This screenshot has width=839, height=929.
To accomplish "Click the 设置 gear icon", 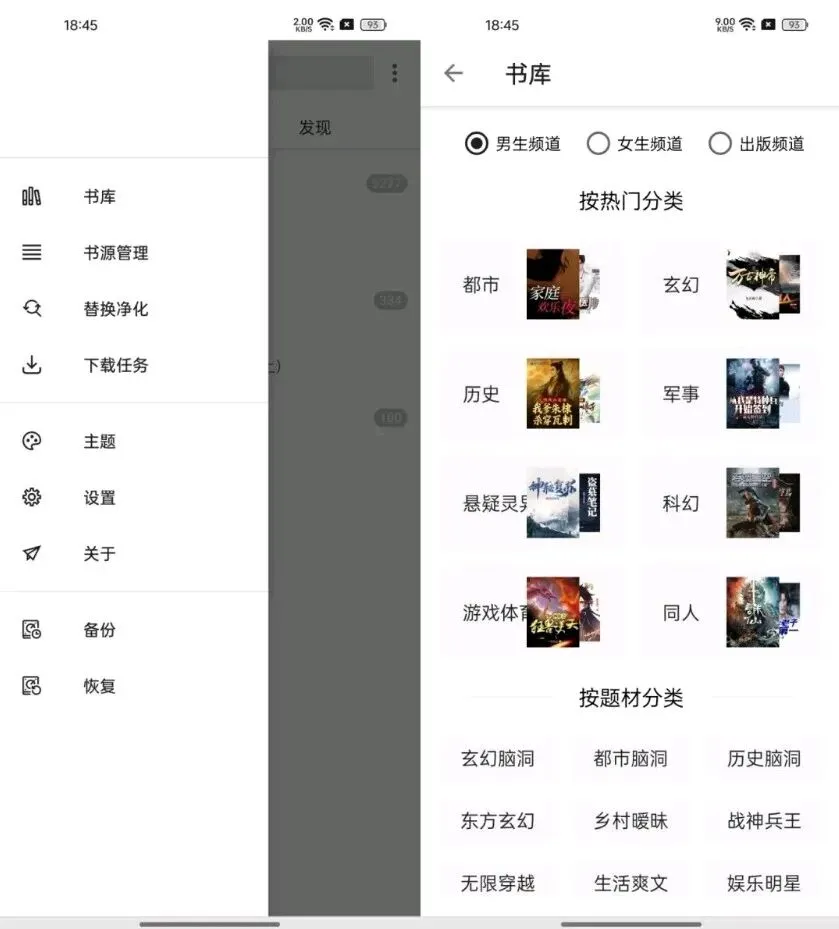I will pyautogui.click(x=31, y=497).
